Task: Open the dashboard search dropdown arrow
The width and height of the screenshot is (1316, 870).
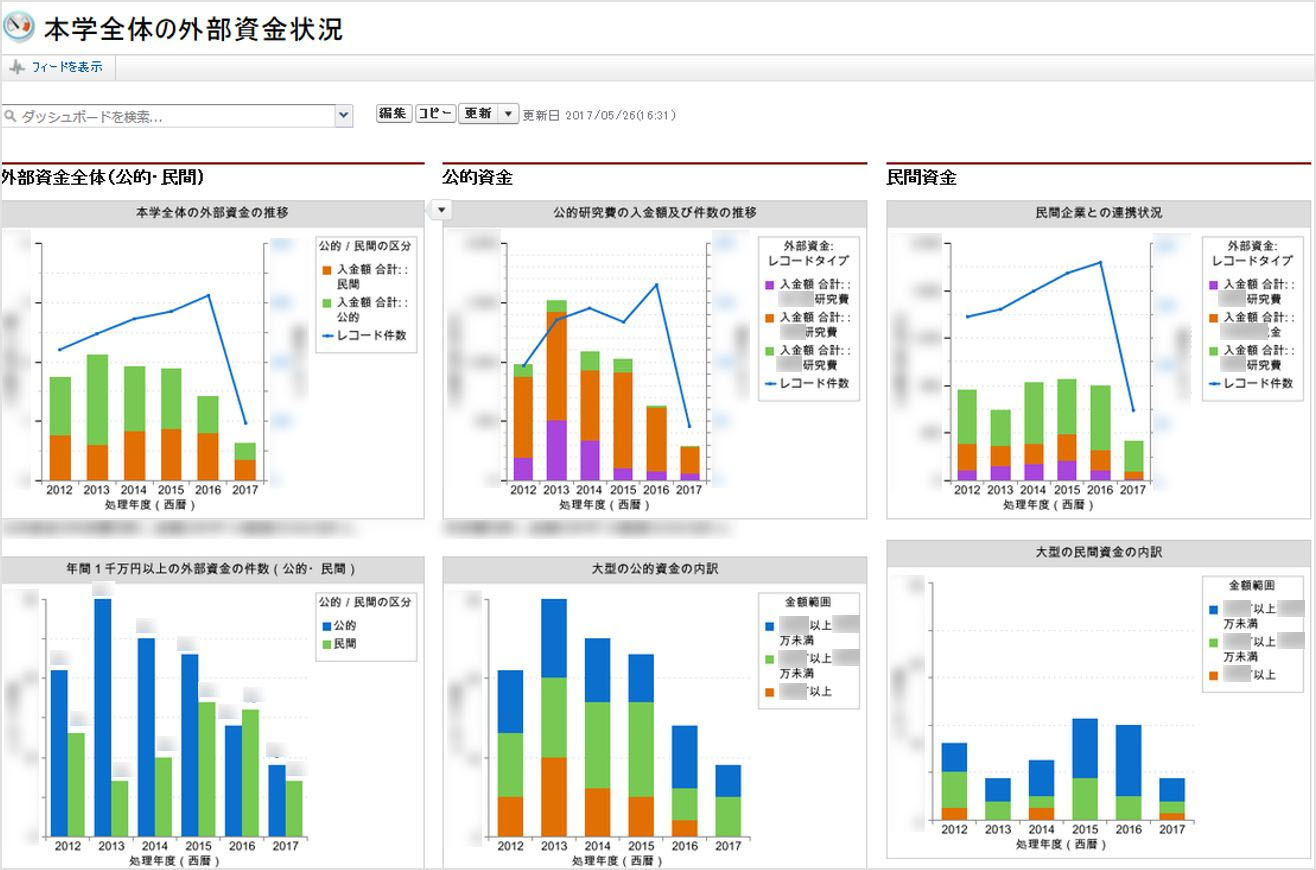Action: 344,116
